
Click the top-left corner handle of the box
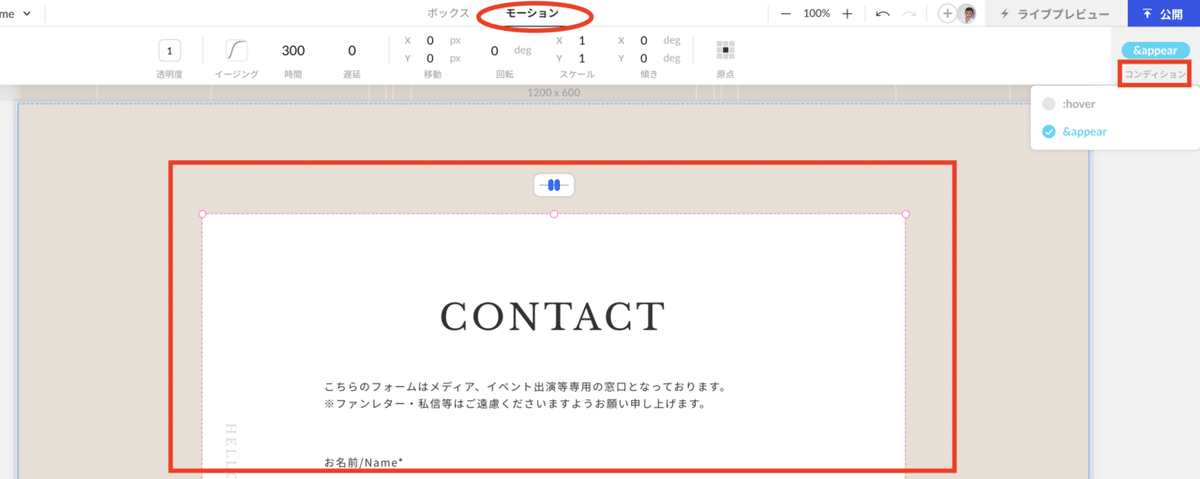pyautogui.click(x=202, y=214)
